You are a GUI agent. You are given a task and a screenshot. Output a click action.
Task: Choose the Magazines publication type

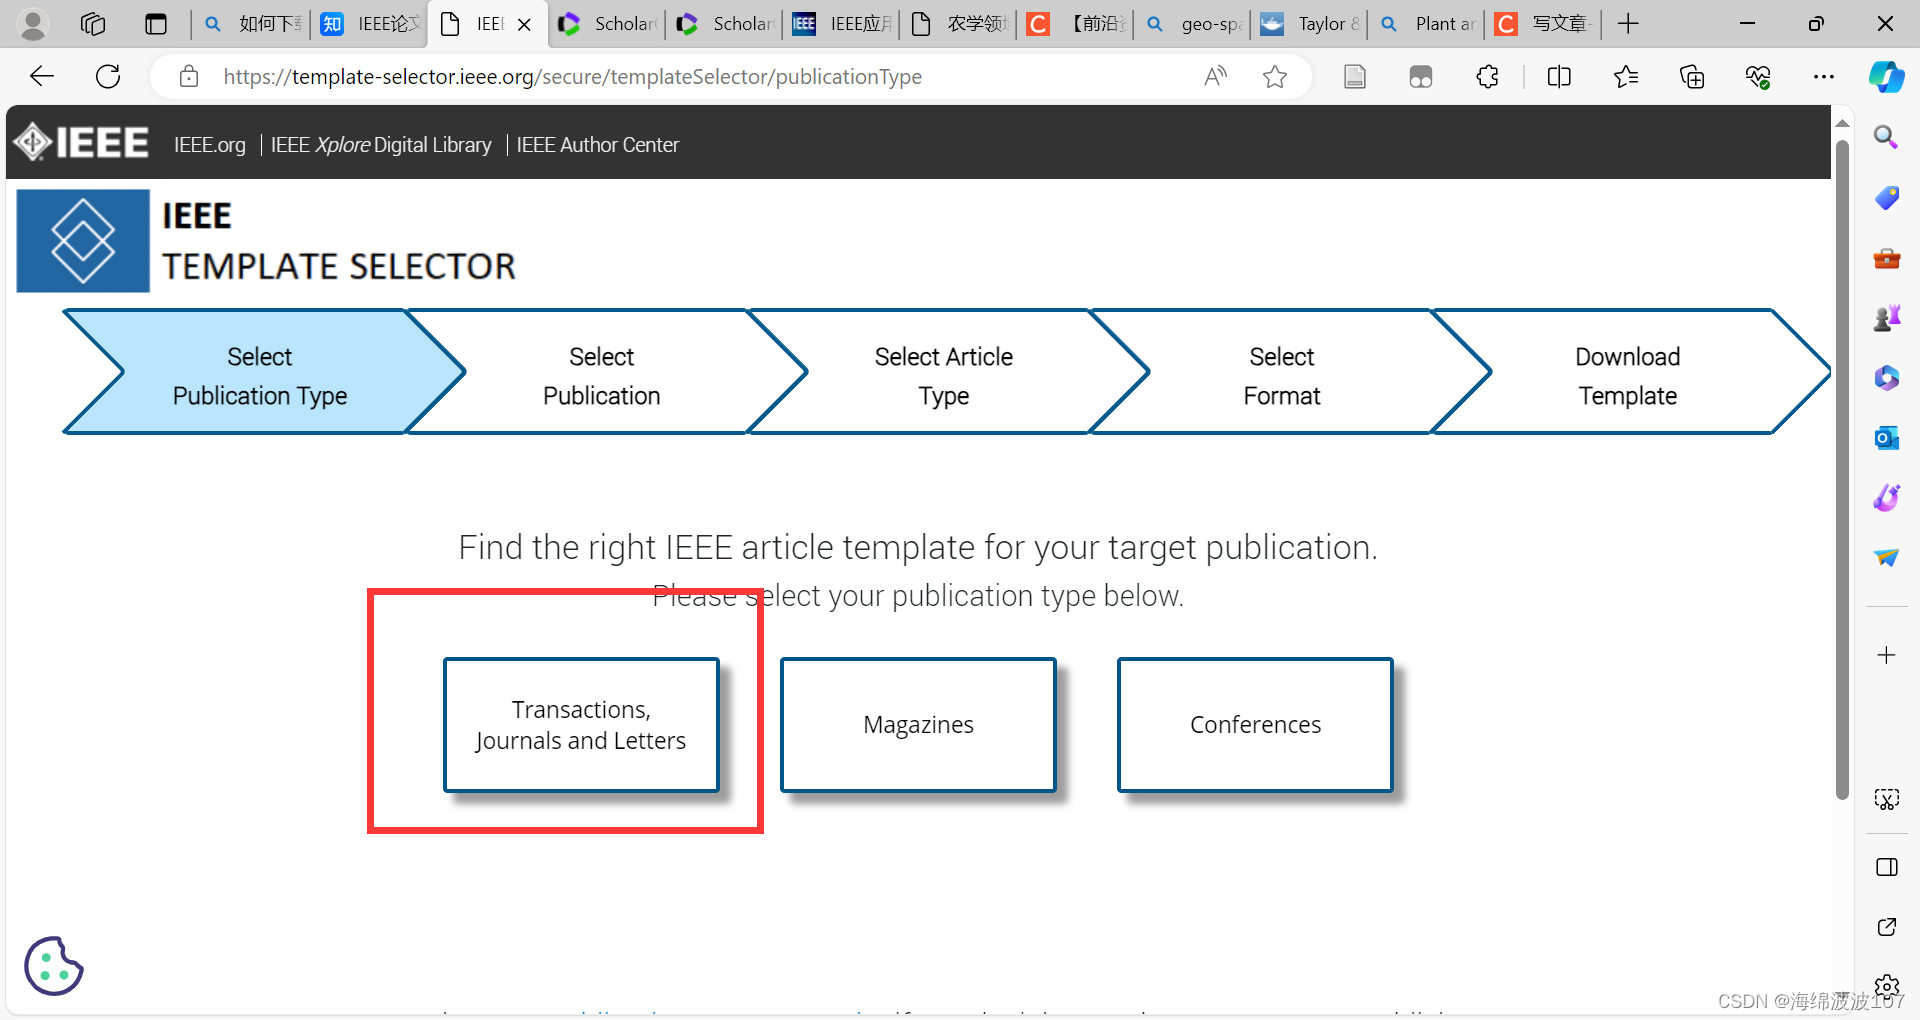click(918, 725)
